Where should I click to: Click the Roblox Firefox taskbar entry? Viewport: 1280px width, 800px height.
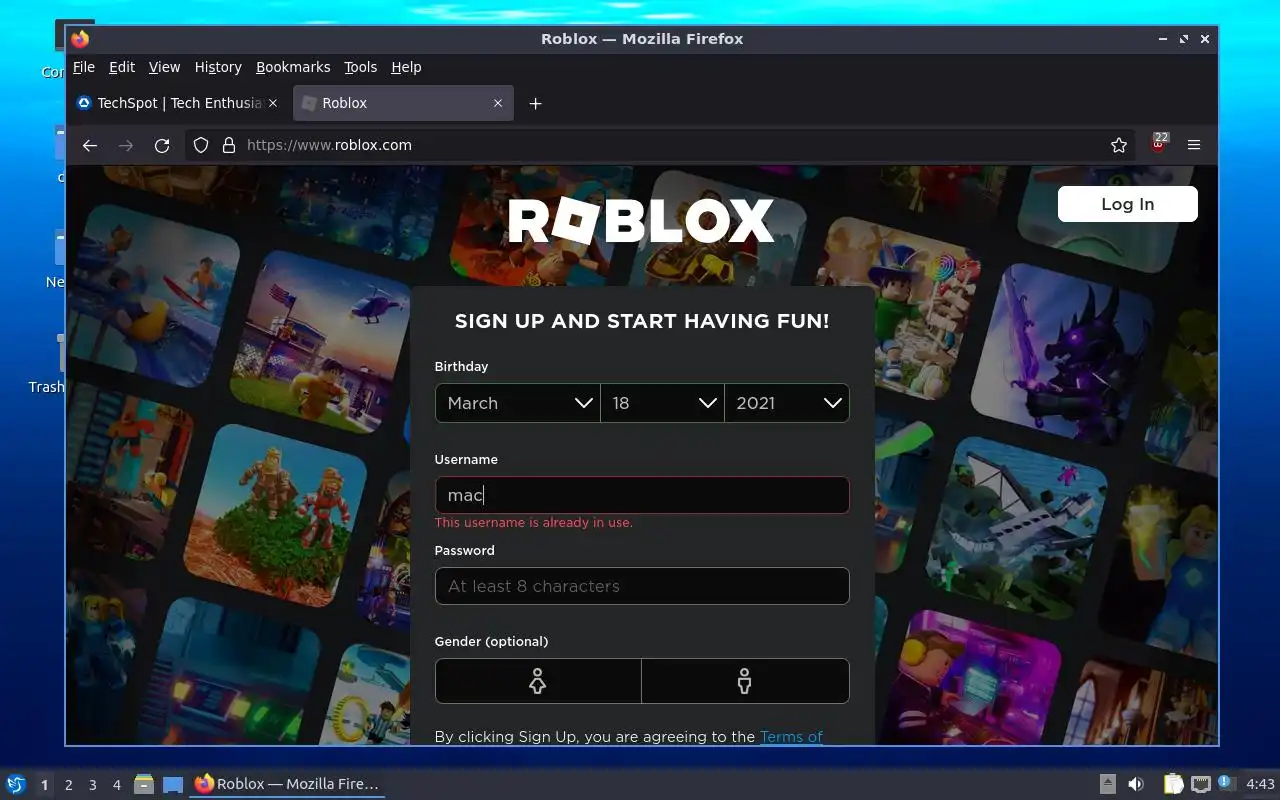pos(287,784)
